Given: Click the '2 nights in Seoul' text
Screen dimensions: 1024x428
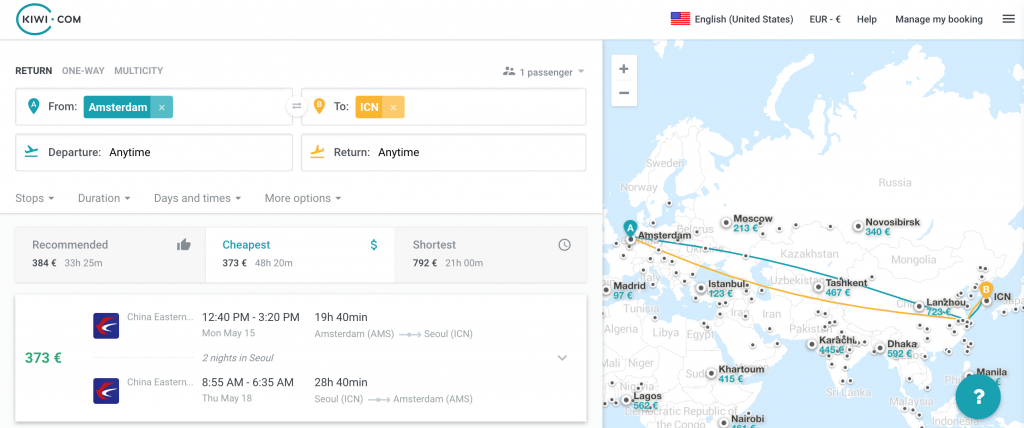Looking at the screenshot, I should (238, 358).
